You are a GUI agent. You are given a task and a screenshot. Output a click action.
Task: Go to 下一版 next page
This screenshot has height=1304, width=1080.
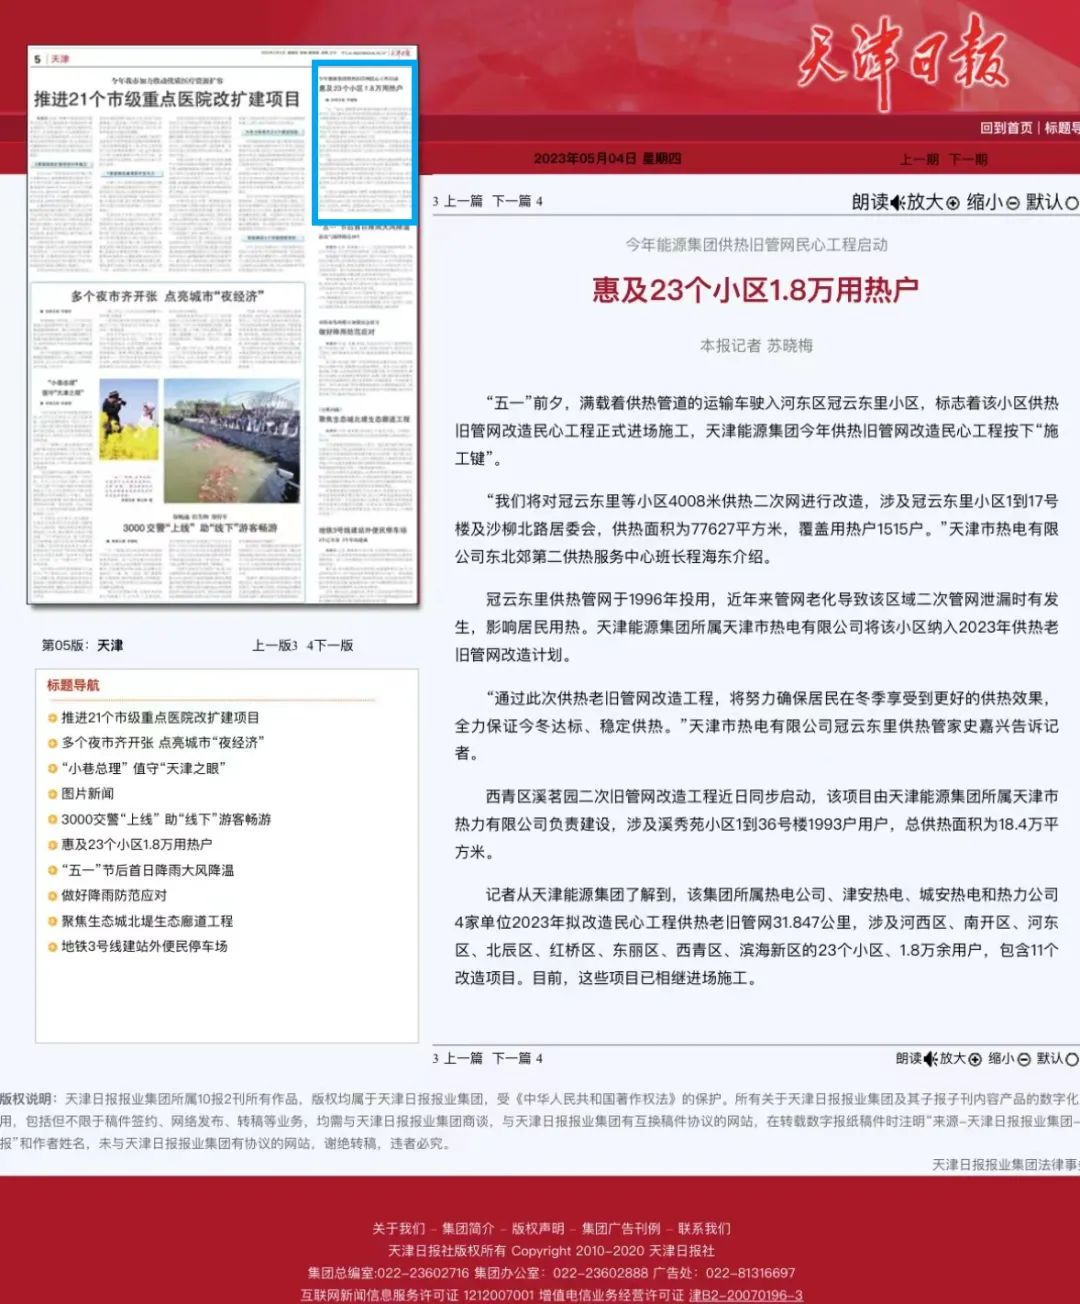334,645
